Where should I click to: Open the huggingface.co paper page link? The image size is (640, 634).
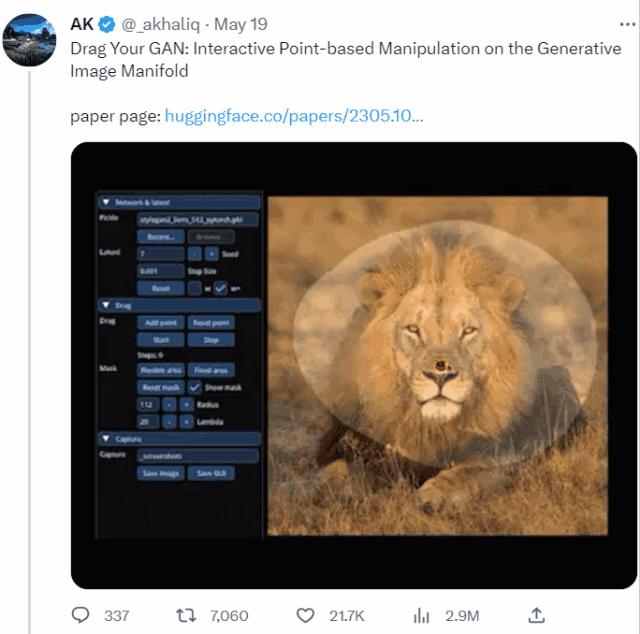pos(293,116)
